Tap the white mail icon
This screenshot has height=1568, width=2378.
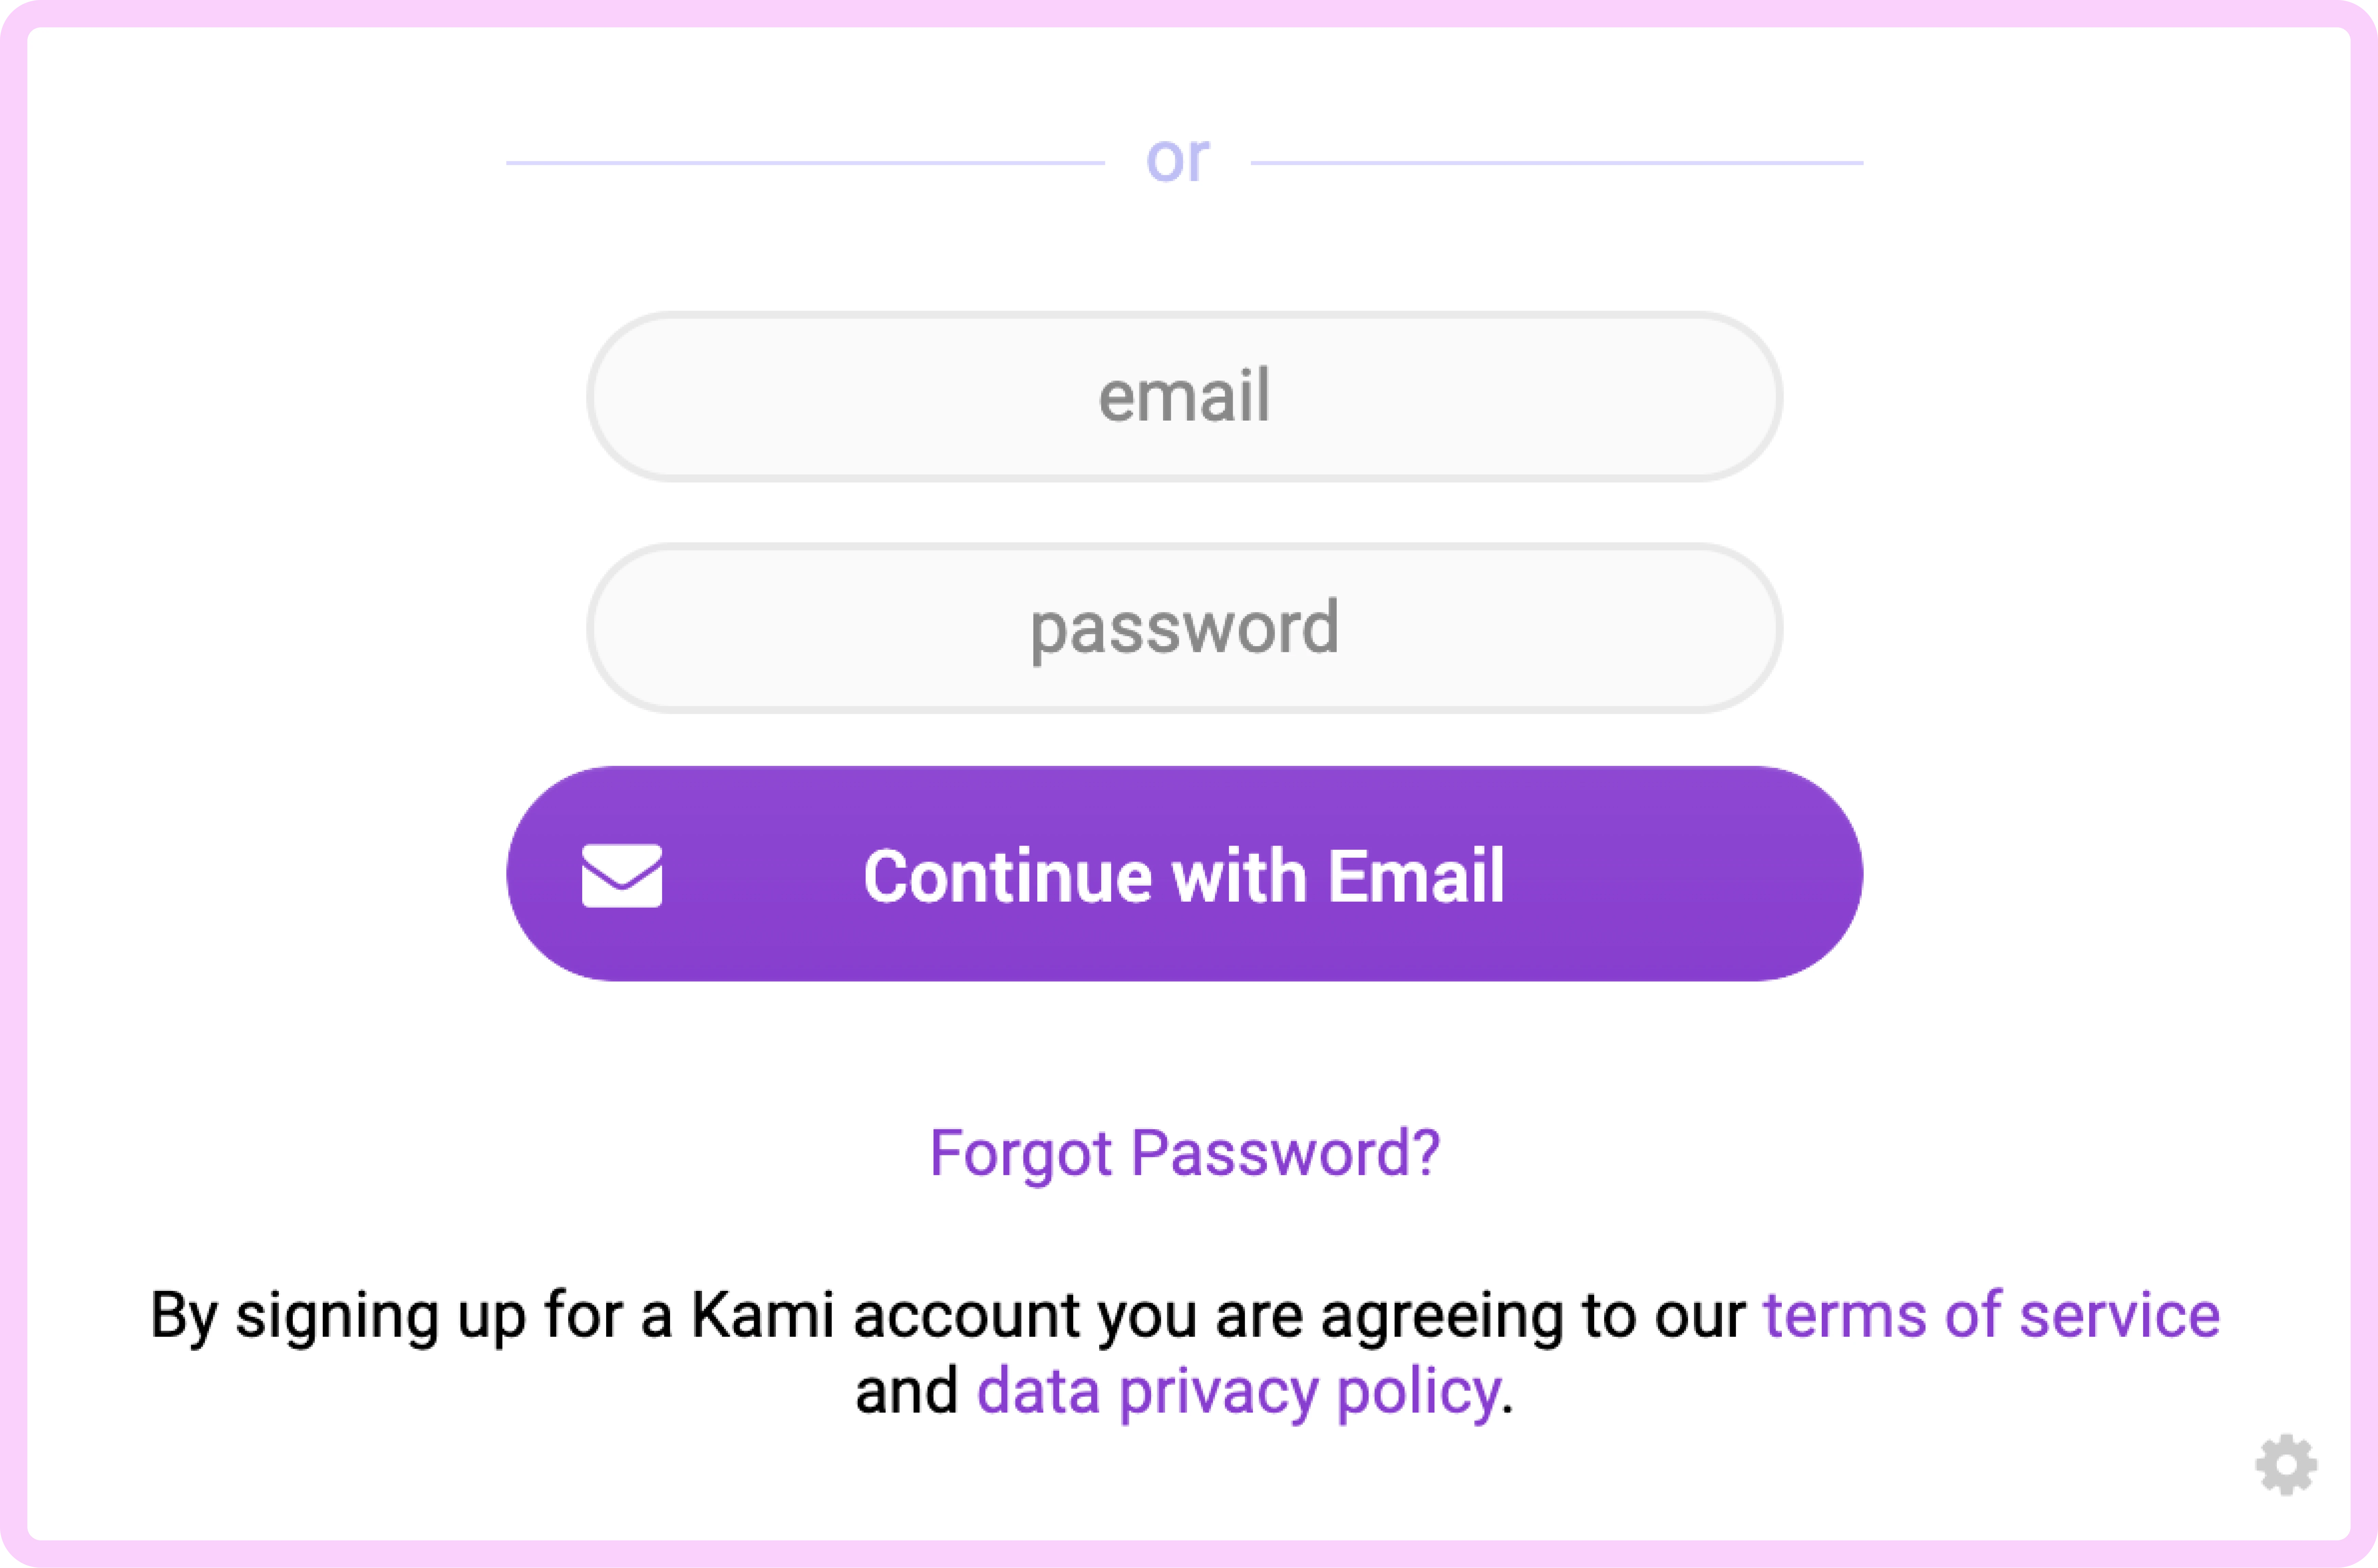click(621, 876)
